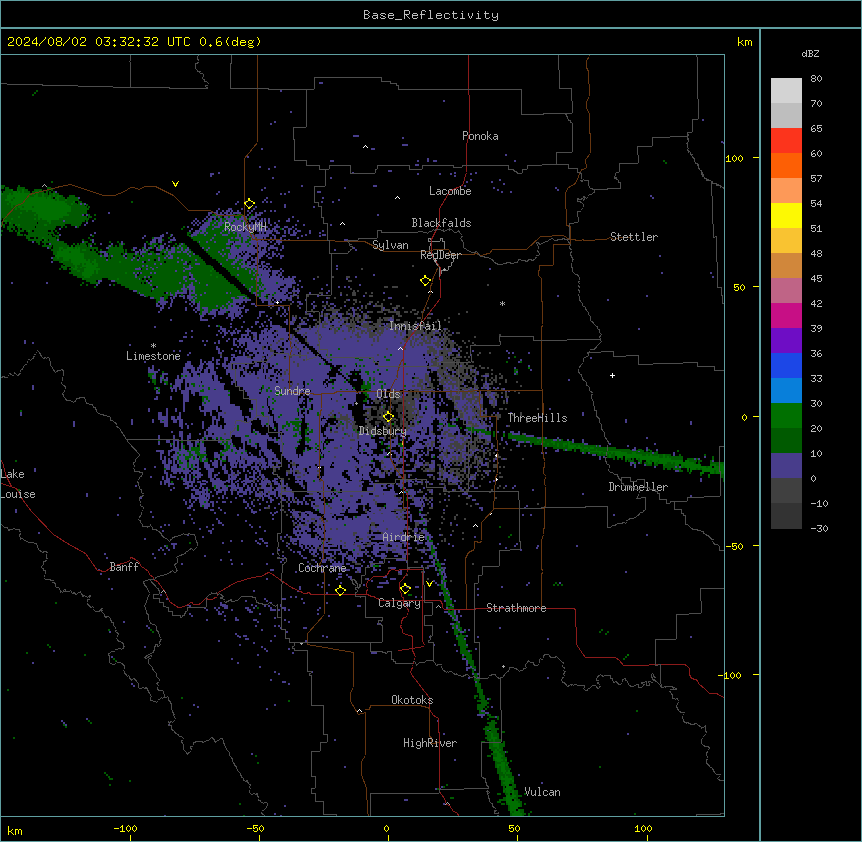Click the white 80 dBZ legend swatch
Image resolution: width=862 pixels, height=842 pixels.
pyautogui.click(x=786, y=91)
